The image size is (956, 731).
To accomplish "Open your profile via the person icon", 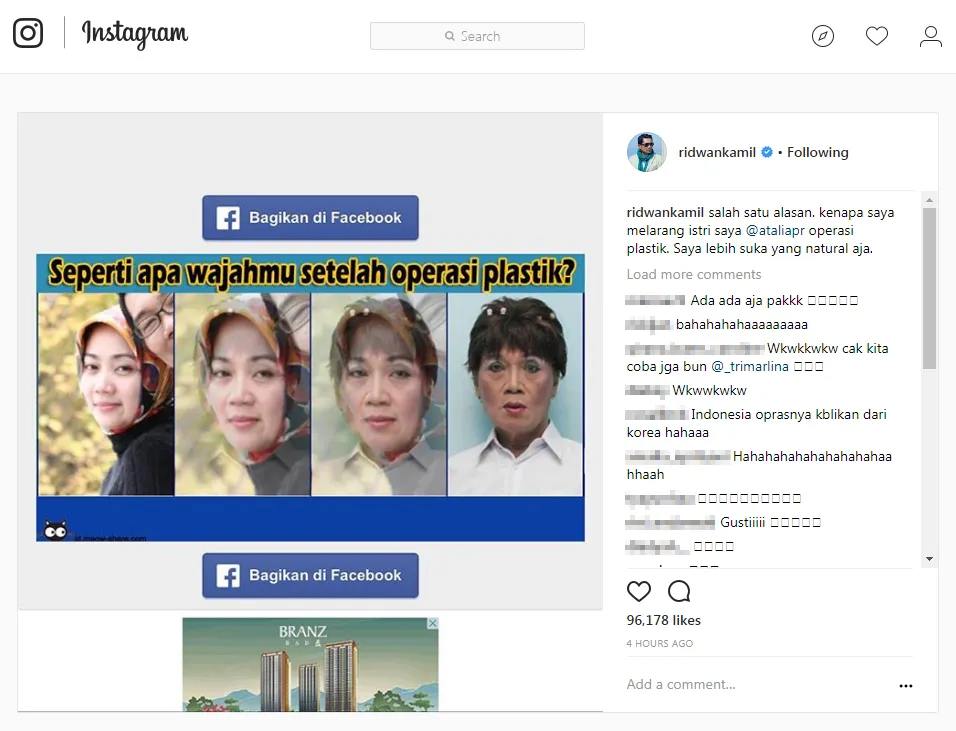I will (x=931, y=36).
